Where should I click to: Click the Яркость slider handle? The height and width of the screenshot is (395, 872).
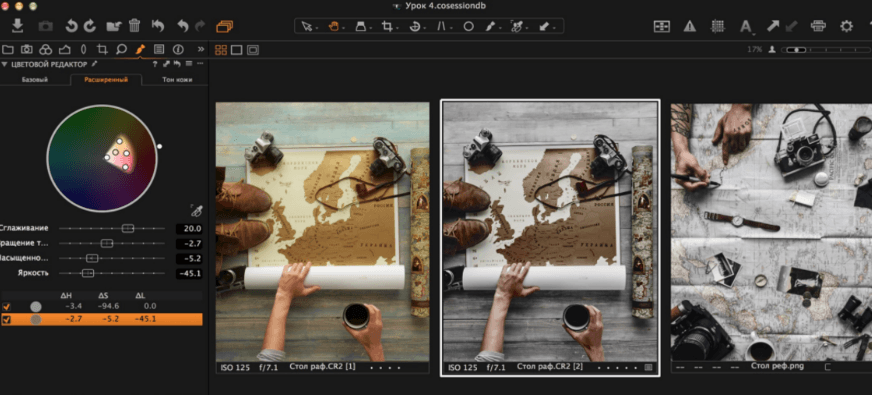point(88,273)
